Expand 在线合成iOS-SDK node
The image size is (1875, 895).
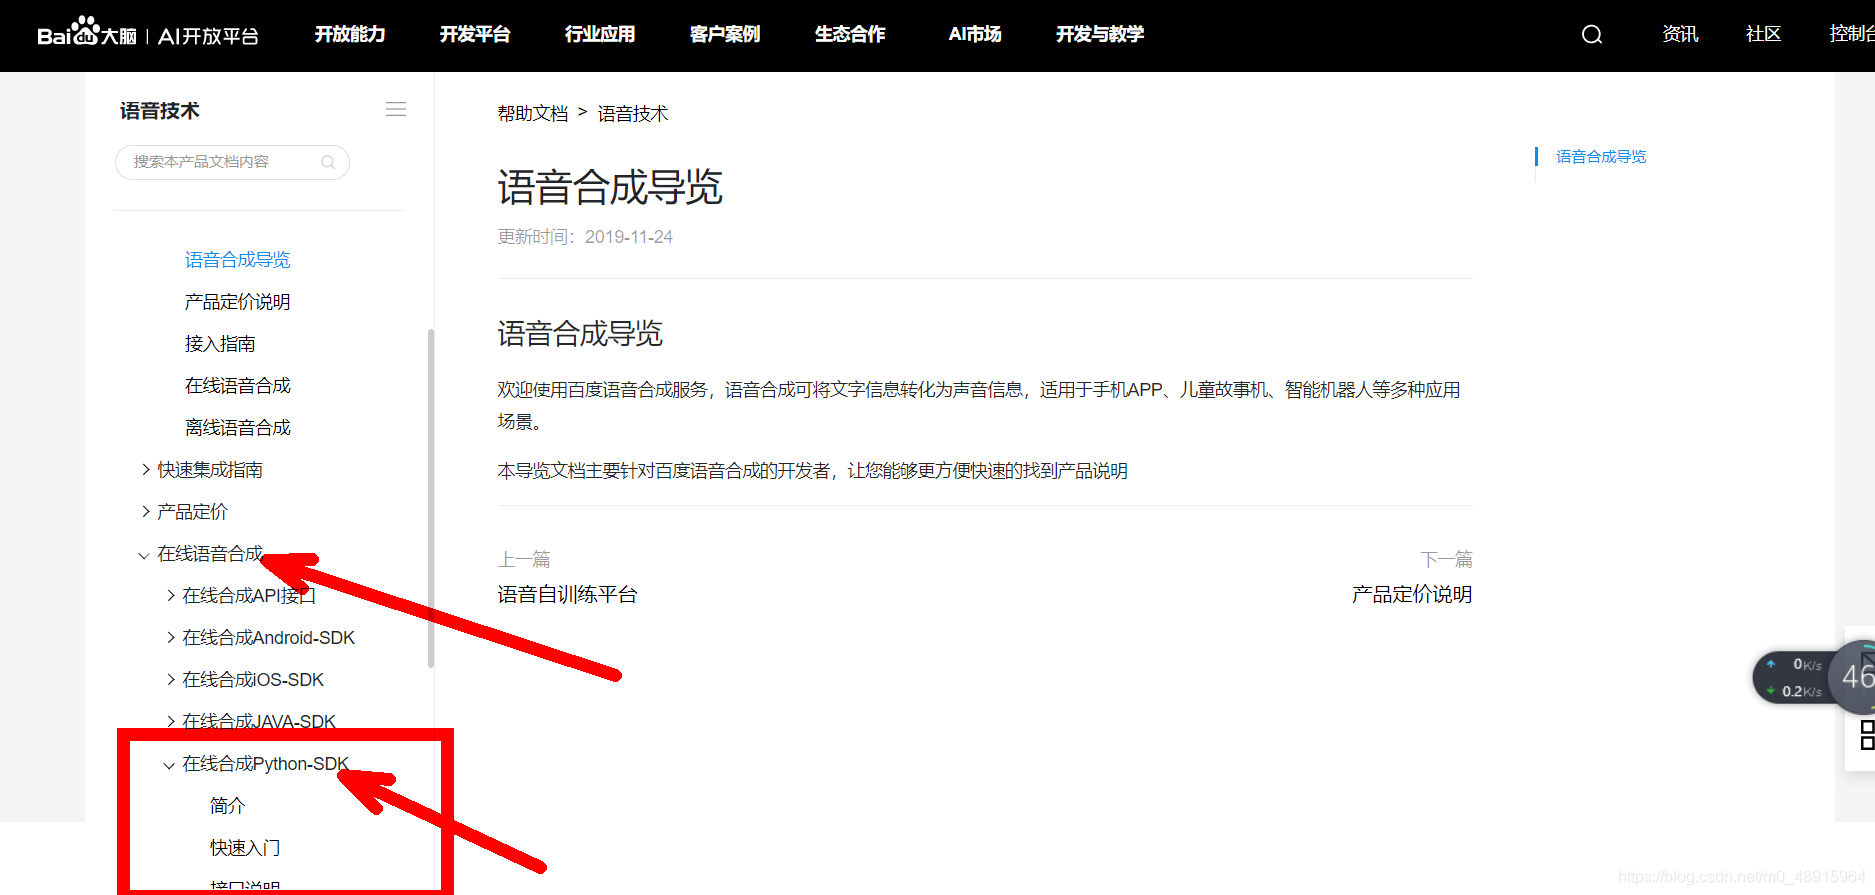pos(245,680)
